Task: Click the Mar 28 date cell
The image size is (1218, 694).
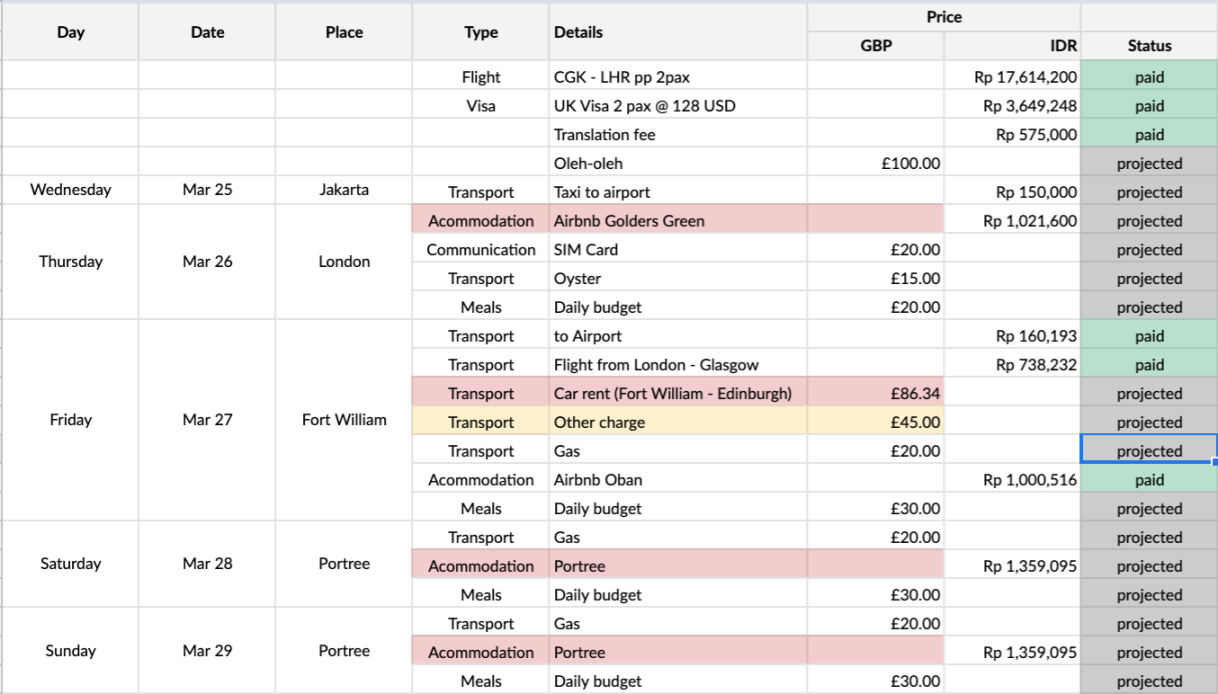Action: pos(207,564)
